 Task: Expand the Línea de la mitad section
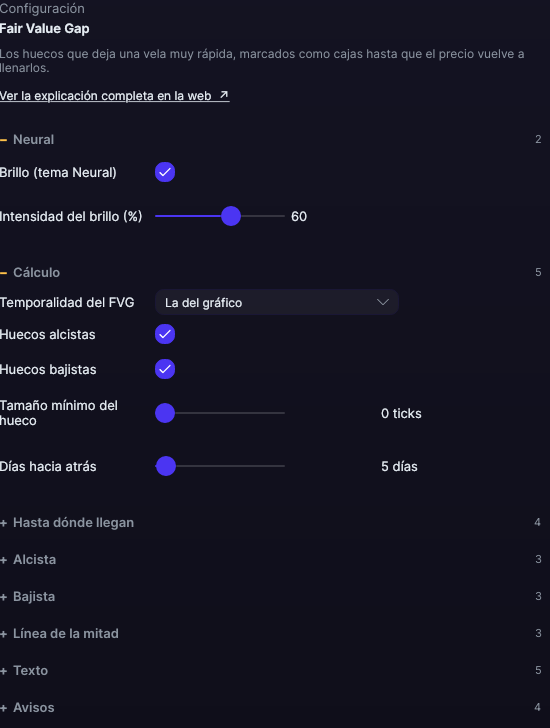click(271, 634)
